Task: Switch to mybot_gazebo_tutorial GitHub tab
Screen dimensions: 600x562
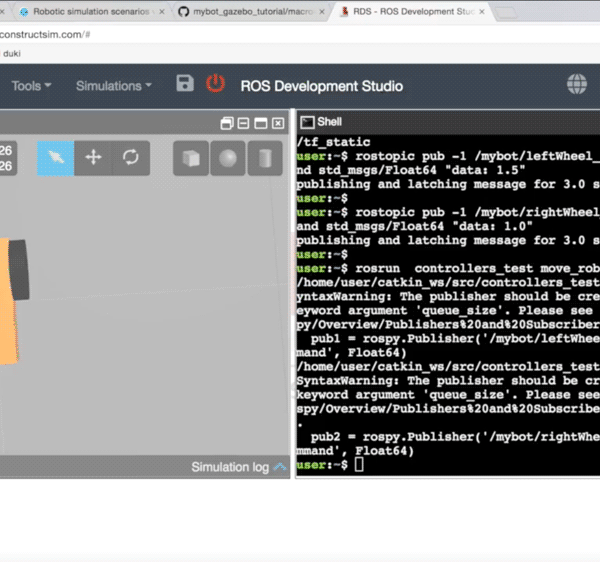Action: tap(253, 11)
